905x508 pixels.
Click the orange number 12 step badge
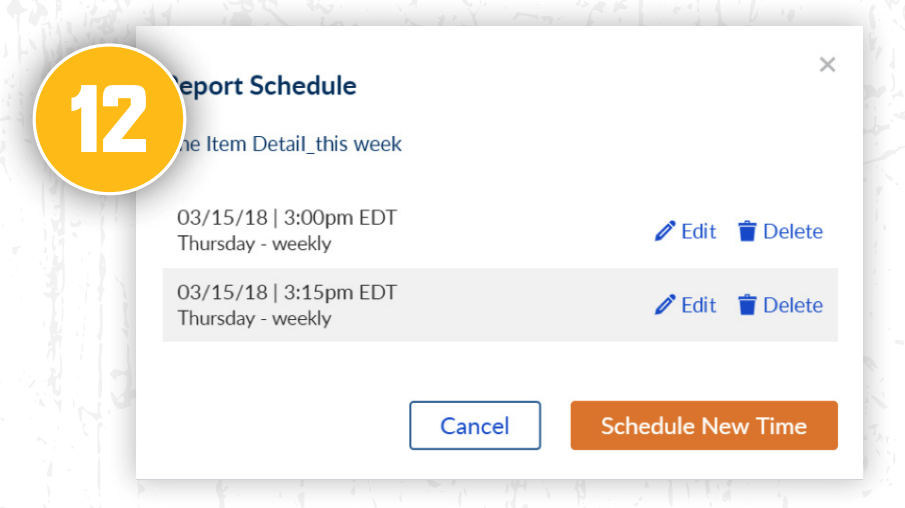[108, 120]
